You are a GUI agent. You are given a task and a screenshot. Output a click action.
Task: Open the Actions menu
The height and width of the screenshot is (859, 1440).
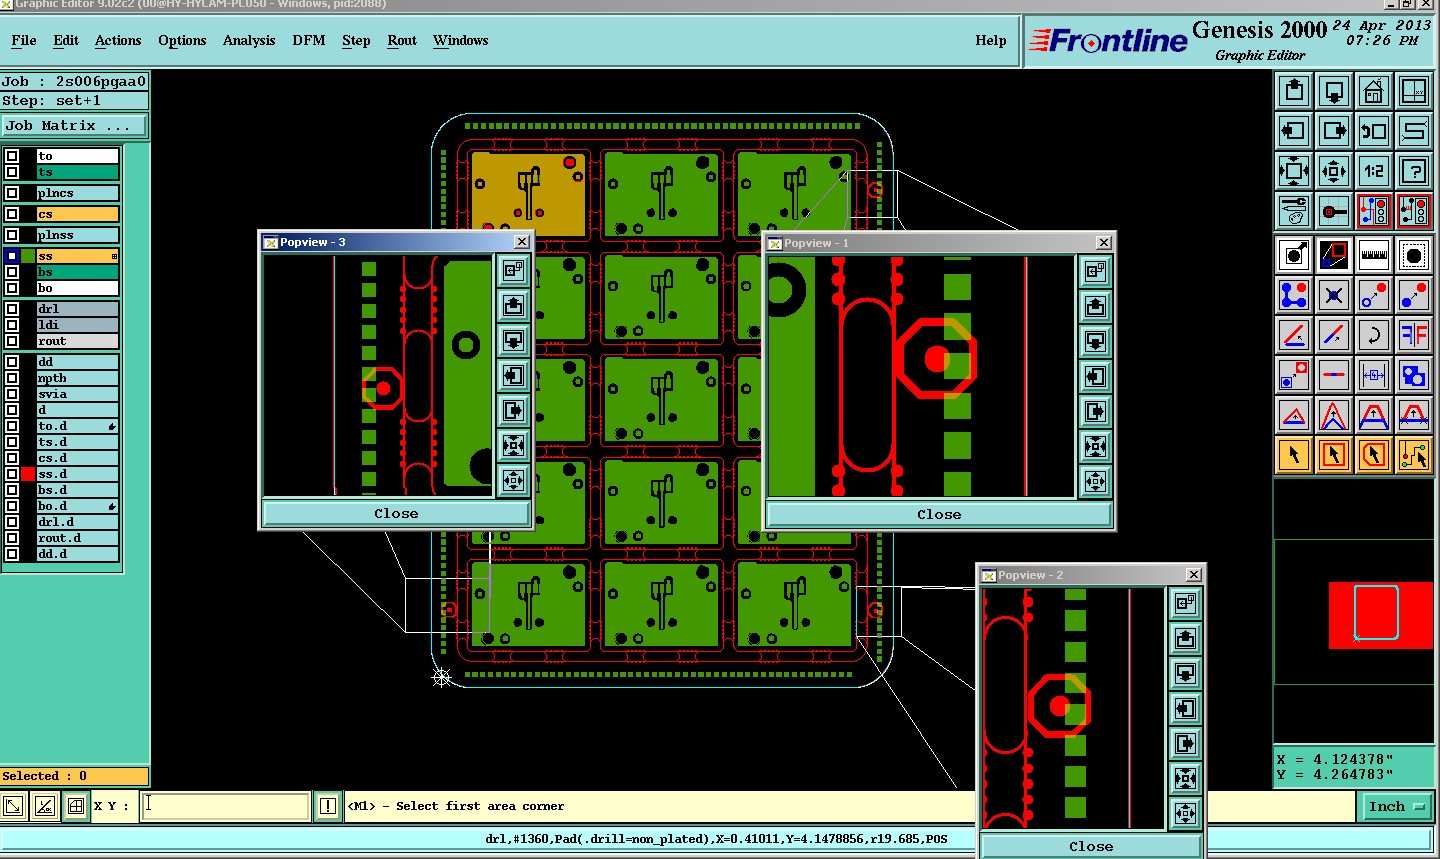pos(118,40)
